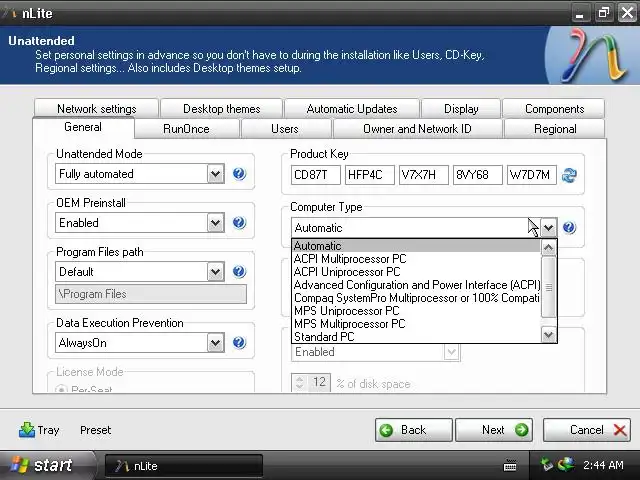
Task: Select Advanced Configuration and Power Interface option
Action: pos(416,285)
